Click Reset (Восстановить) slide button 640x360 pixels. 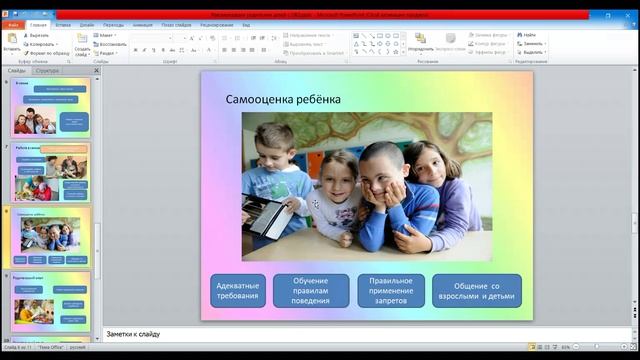click(110, 44)
